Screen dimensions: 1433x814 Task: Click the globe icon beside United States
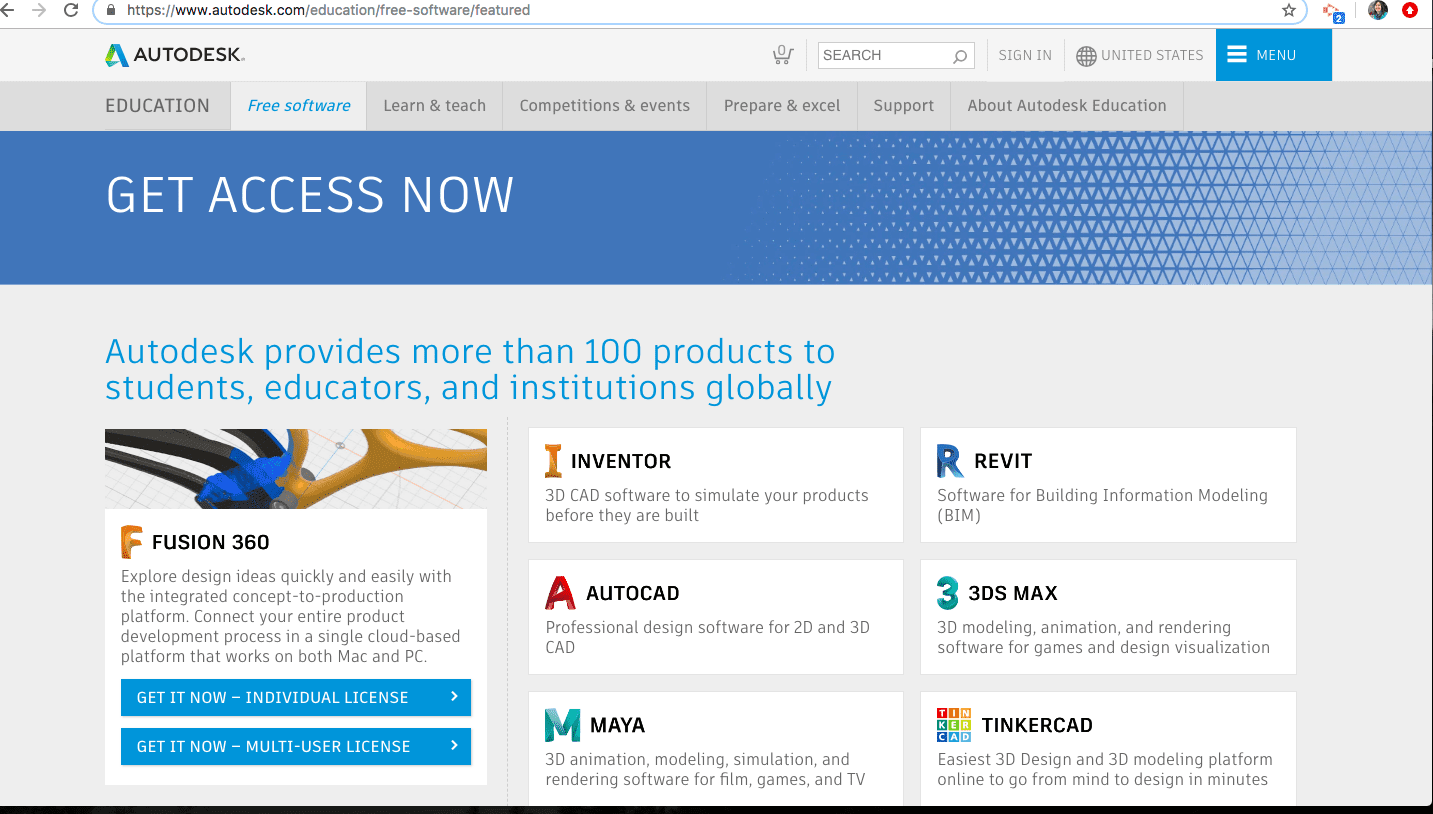[x=1086, y=56]
